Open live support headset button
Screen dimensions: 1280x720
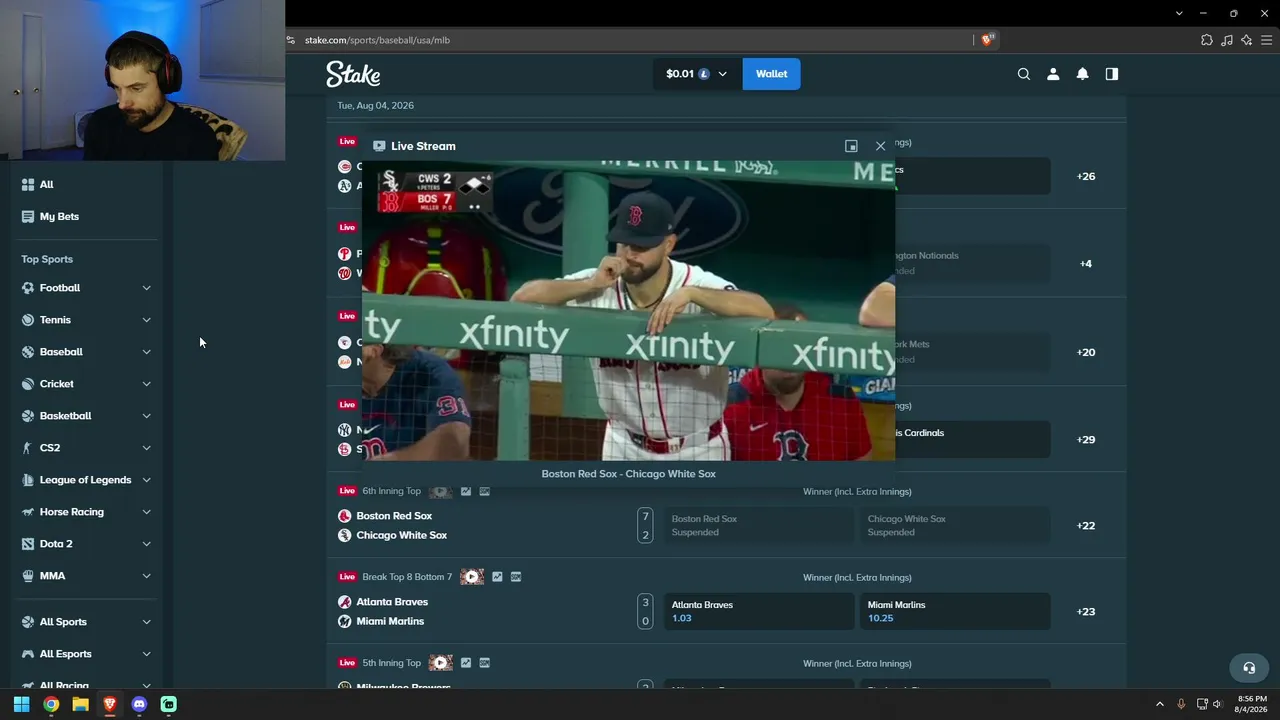click(x=1249, y=667)
